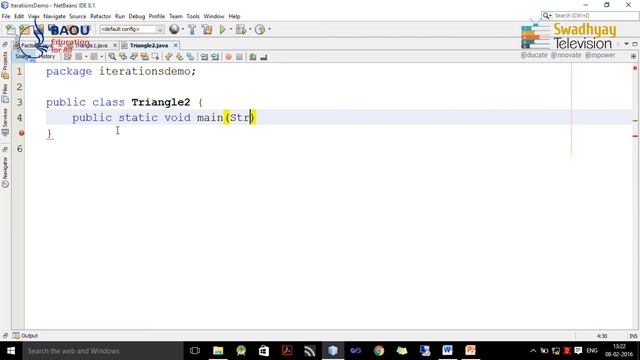Click the Clean and Build Project icon

click(207, 29)
